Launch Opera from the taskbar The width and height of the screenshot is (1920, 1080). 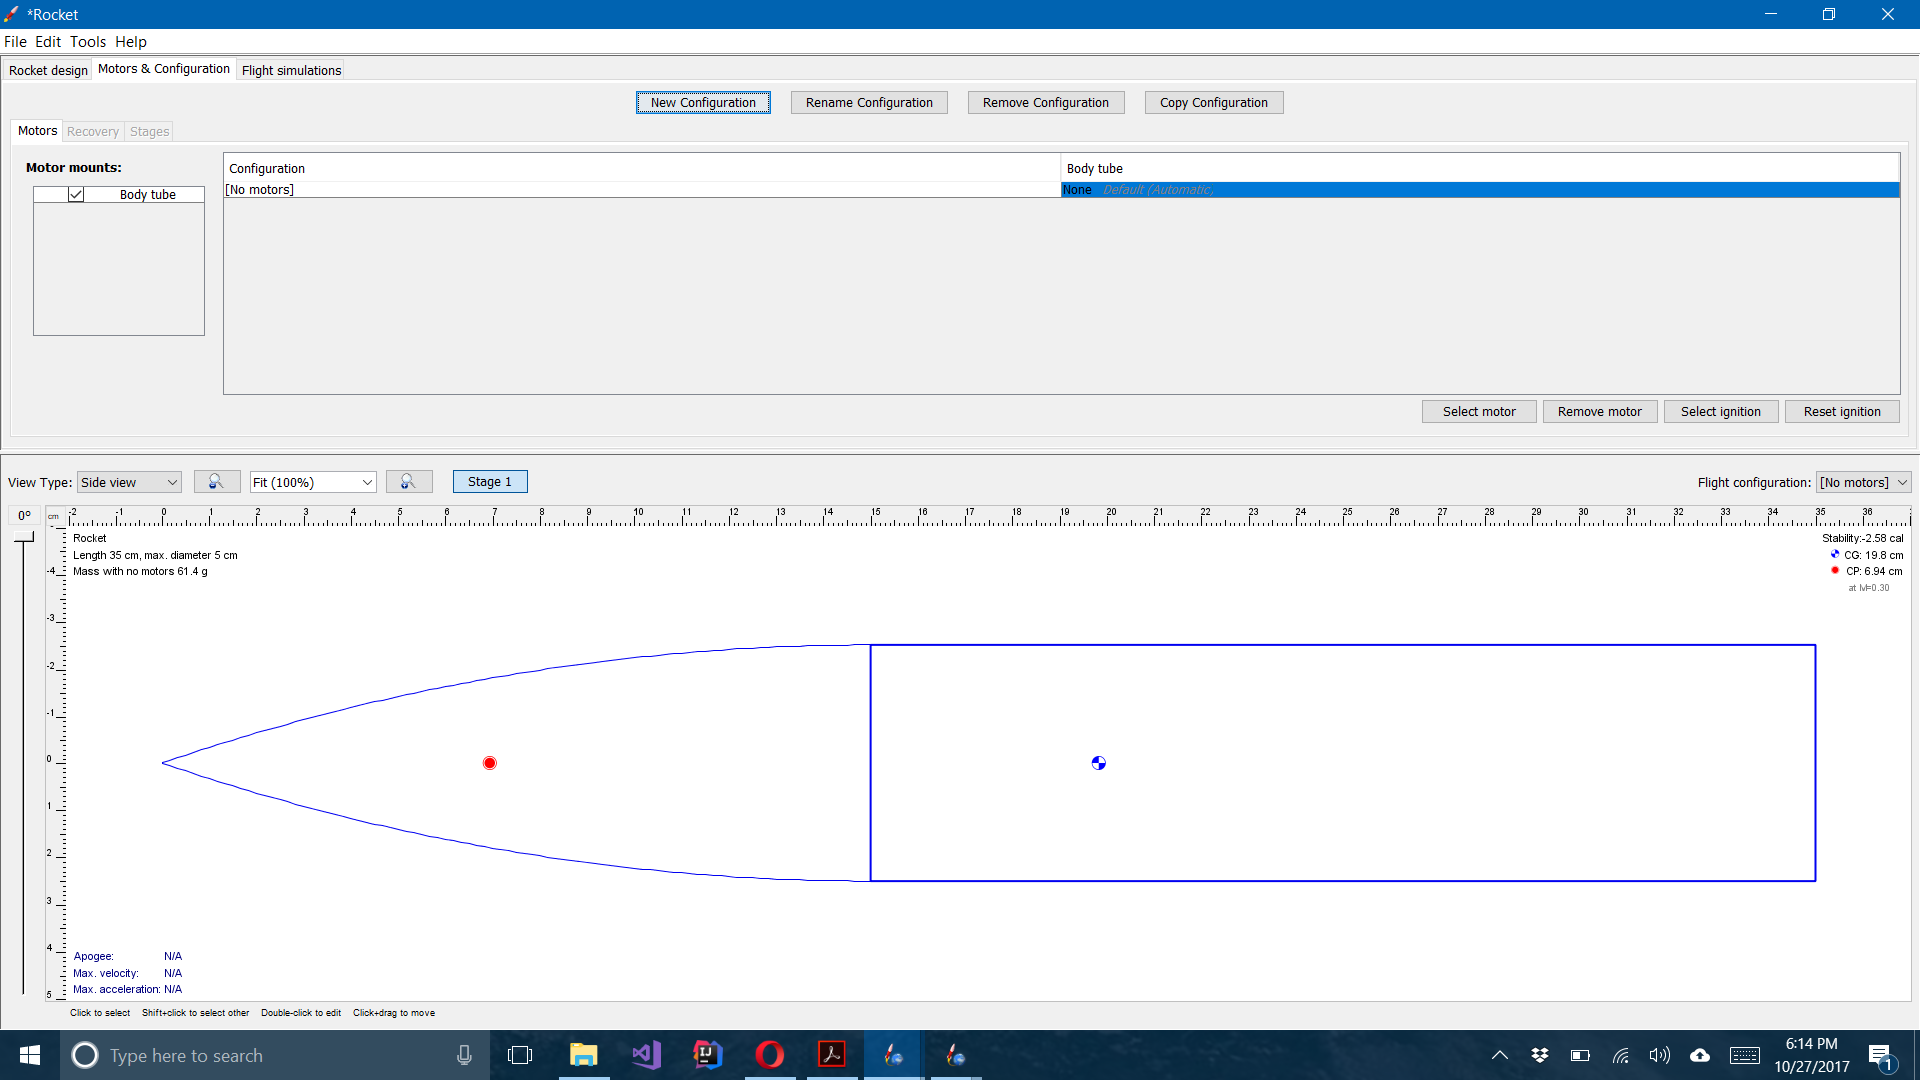(x=769, y=1055)
